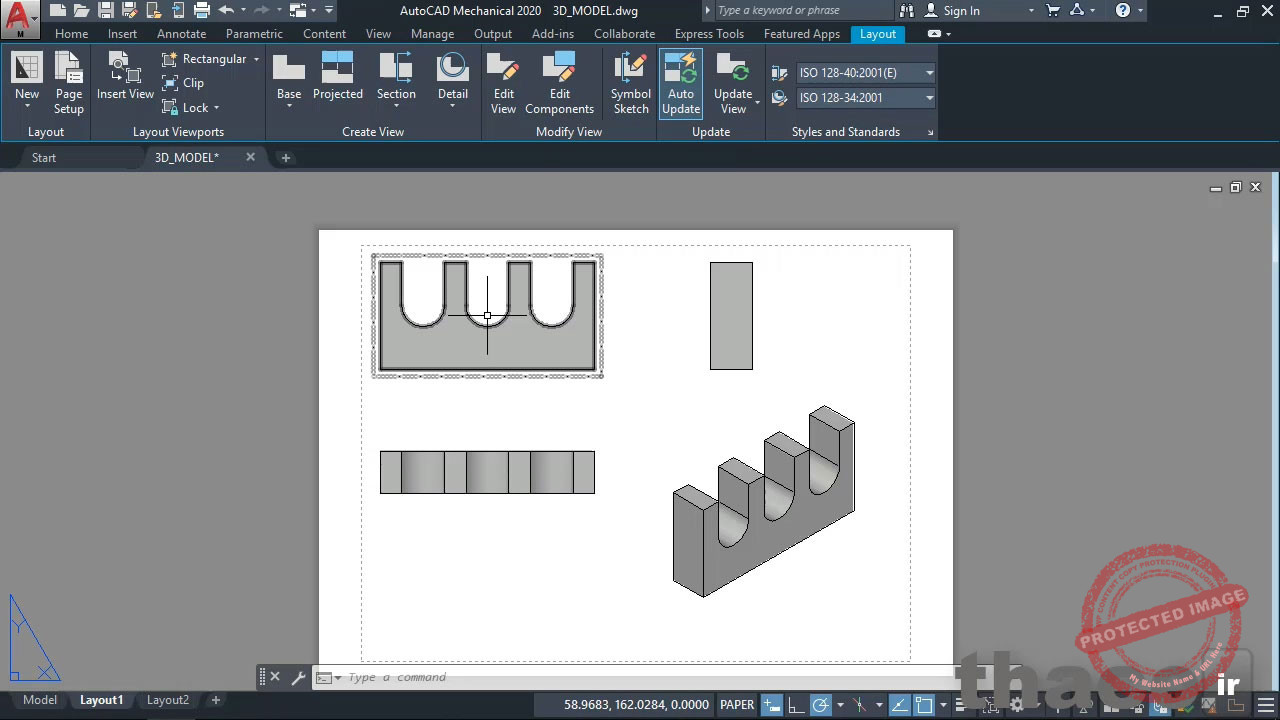Open the Home ribbon tab
Screen dimensions: 1280x720
pos(71,33)
